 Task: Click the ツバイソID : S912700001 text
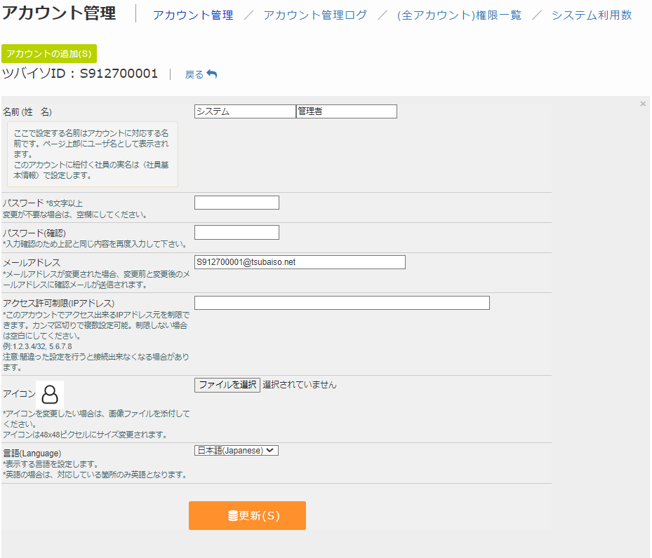[80, 74]
